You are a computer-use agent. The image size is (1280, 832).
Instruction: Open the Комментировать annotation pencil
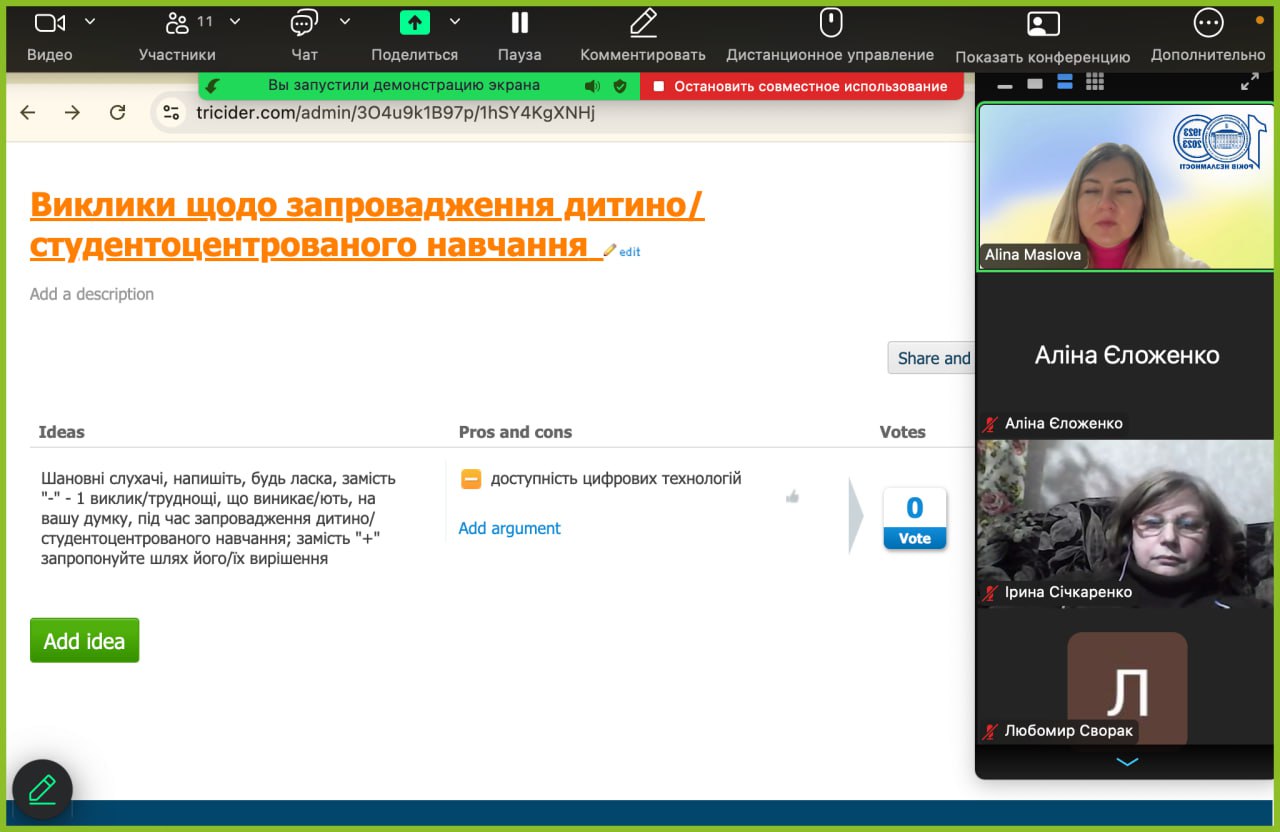tap(643, 22)
